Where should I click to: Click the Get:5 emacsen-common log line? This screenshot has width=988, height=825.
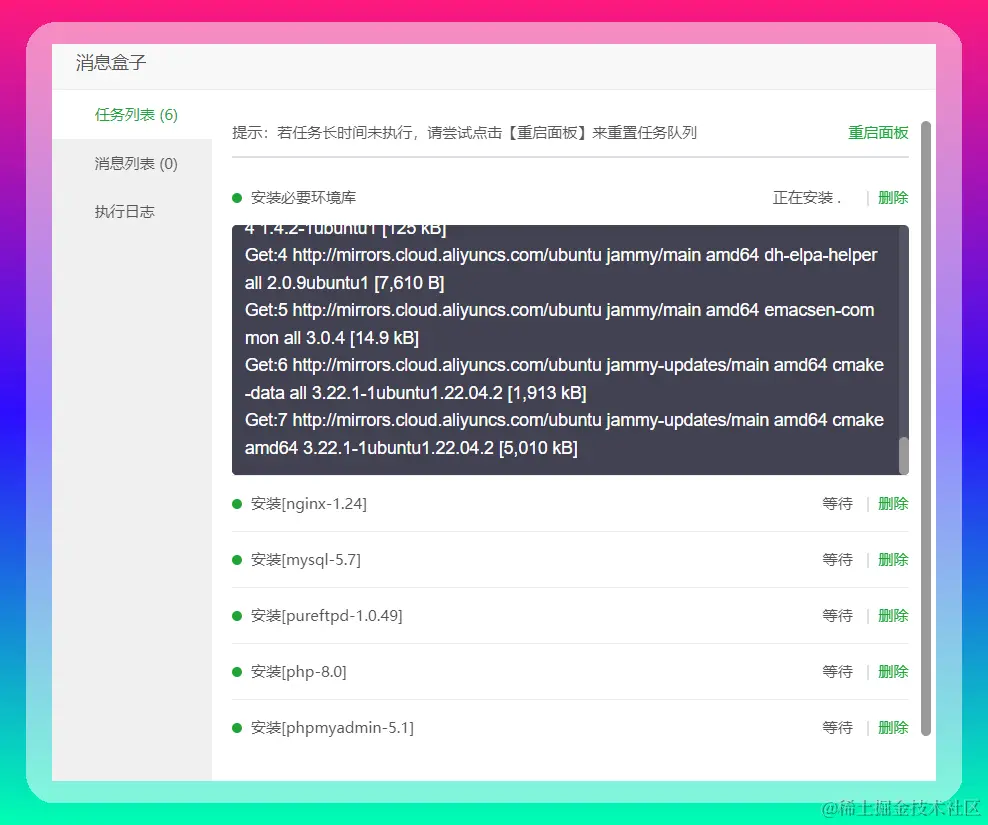coord(560,324)
